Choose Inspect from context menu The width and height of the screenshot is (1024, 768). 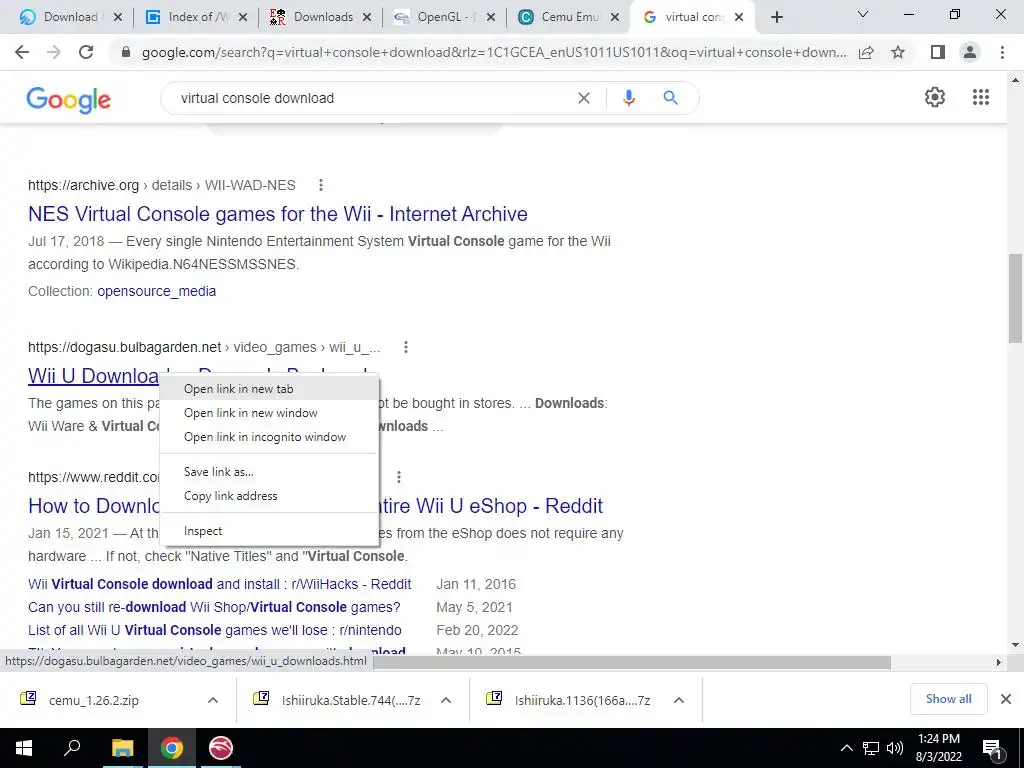[269, 531]
